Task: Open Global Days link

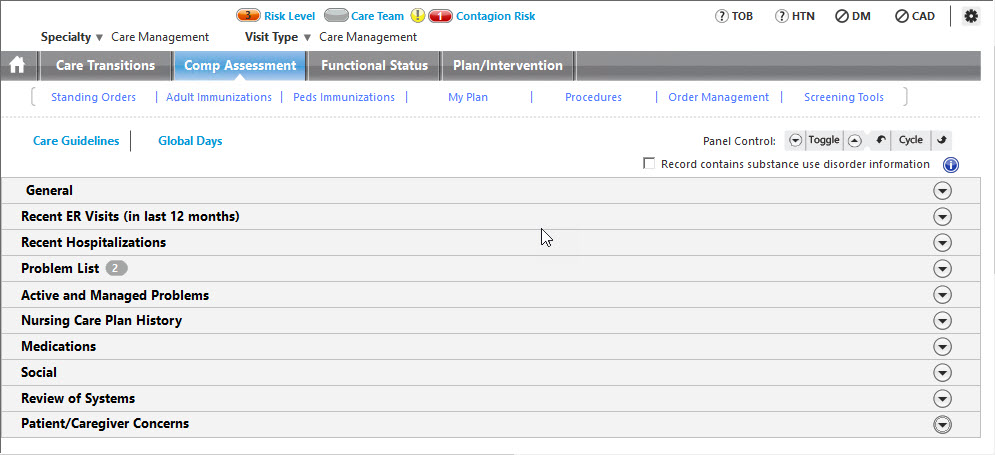Action: [x=190, y=141]
